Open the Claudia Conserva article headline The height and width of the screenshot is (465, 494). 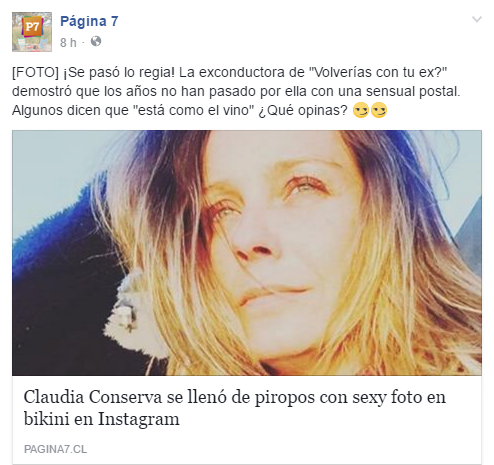click(x=235, y=407)
